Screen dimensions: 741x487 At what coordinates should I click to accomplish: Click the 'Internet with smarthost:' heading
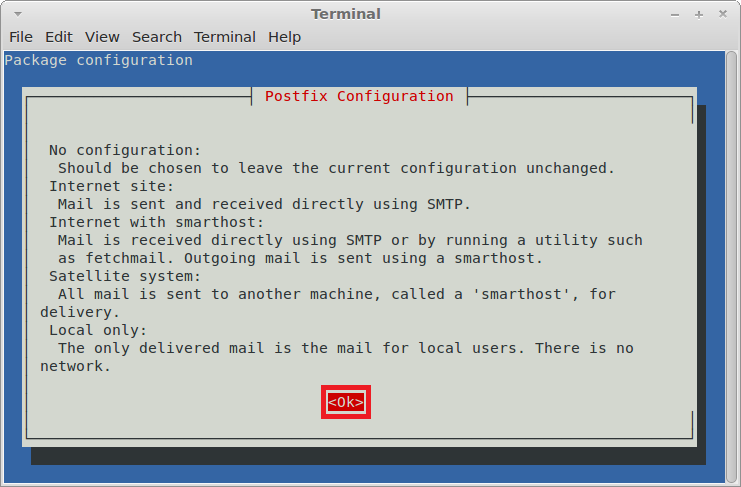pyautogui.click(x=156, y=222)
